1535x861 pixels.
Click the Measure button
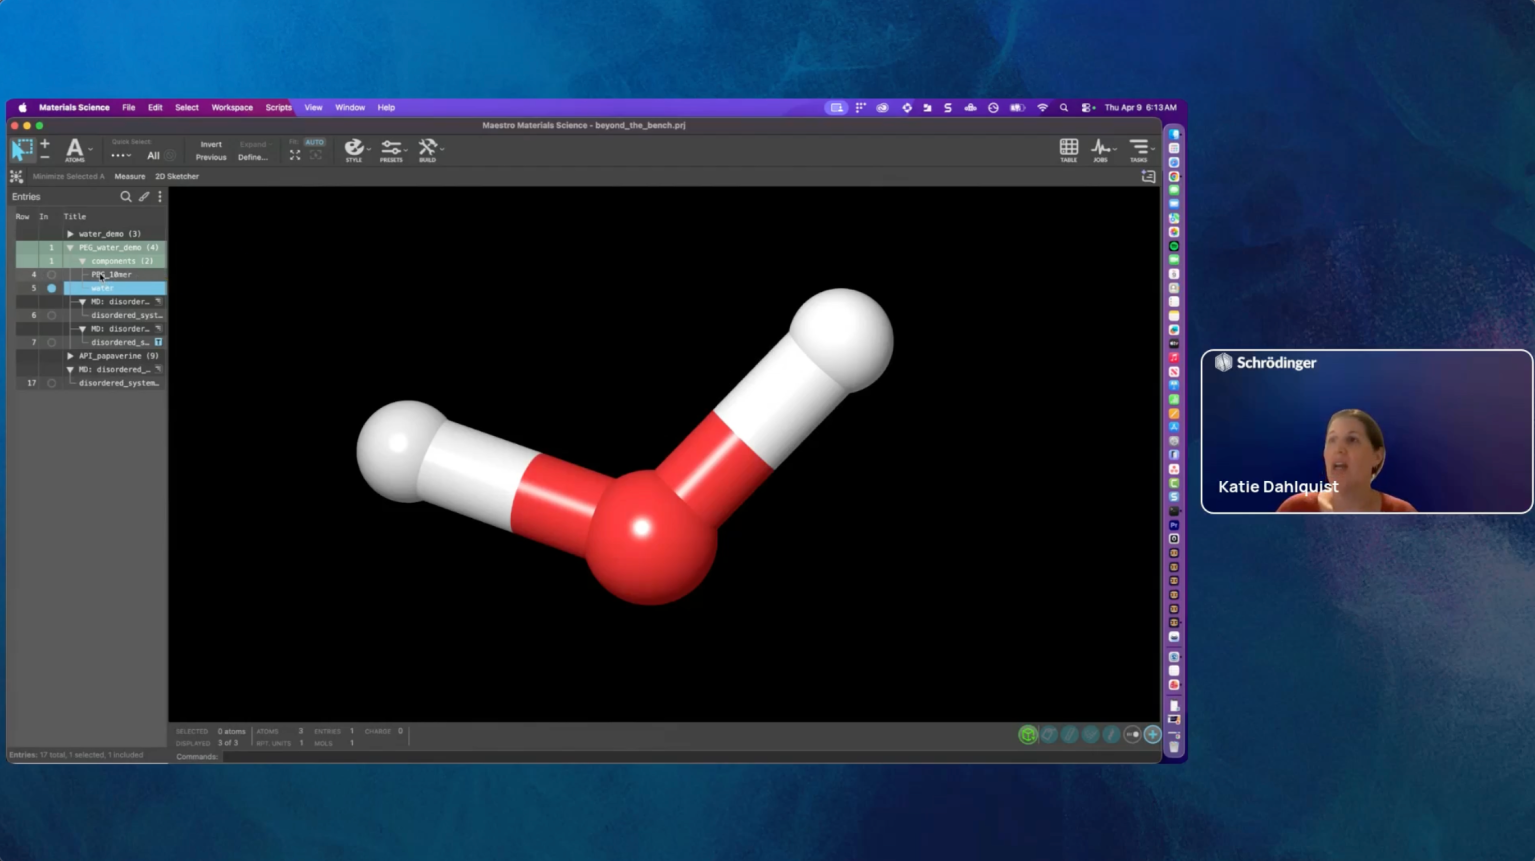coord(129,176)
